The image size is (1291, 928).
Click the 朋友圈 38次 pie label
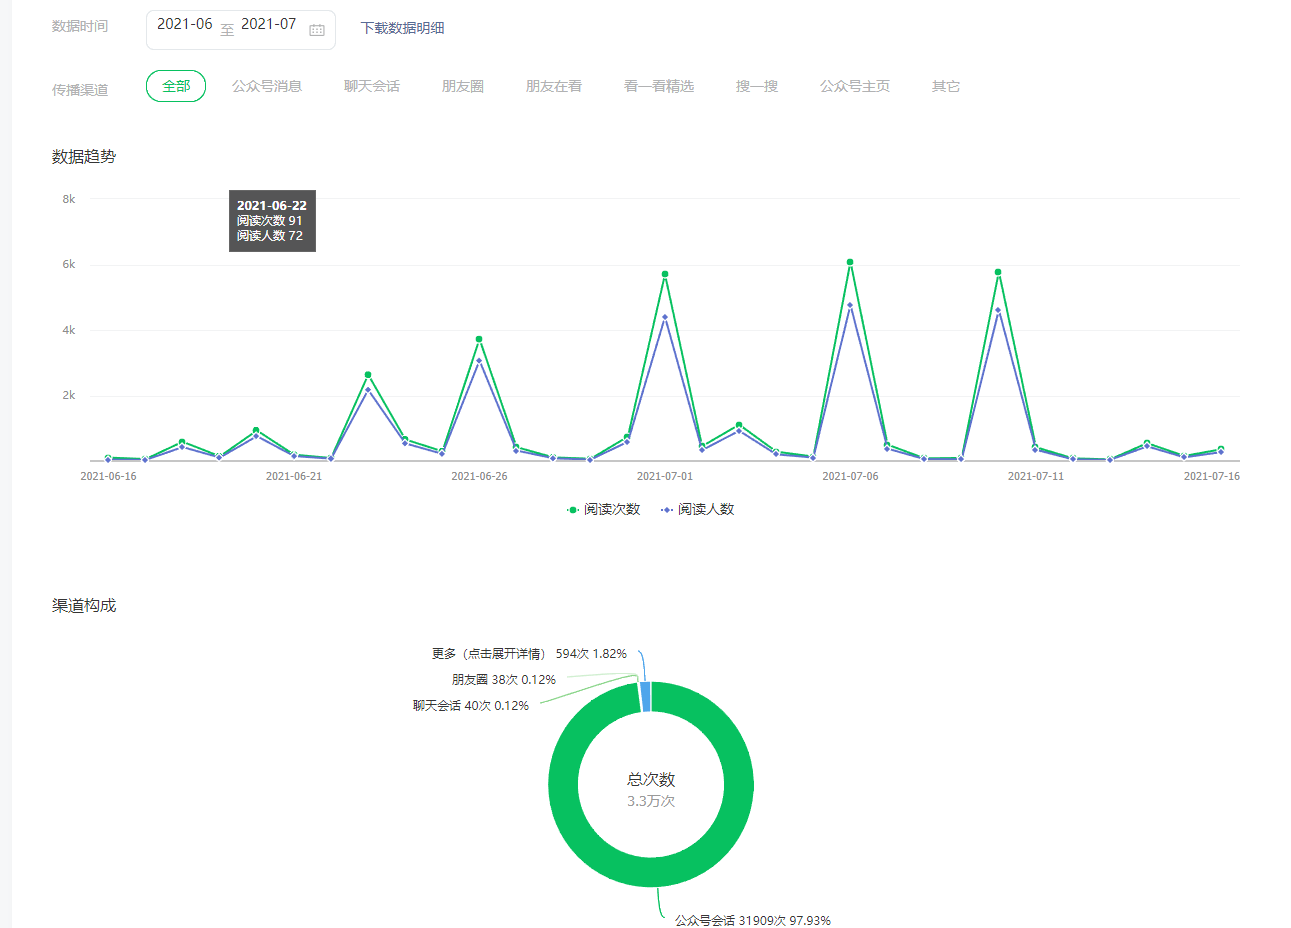click(504, 680)
